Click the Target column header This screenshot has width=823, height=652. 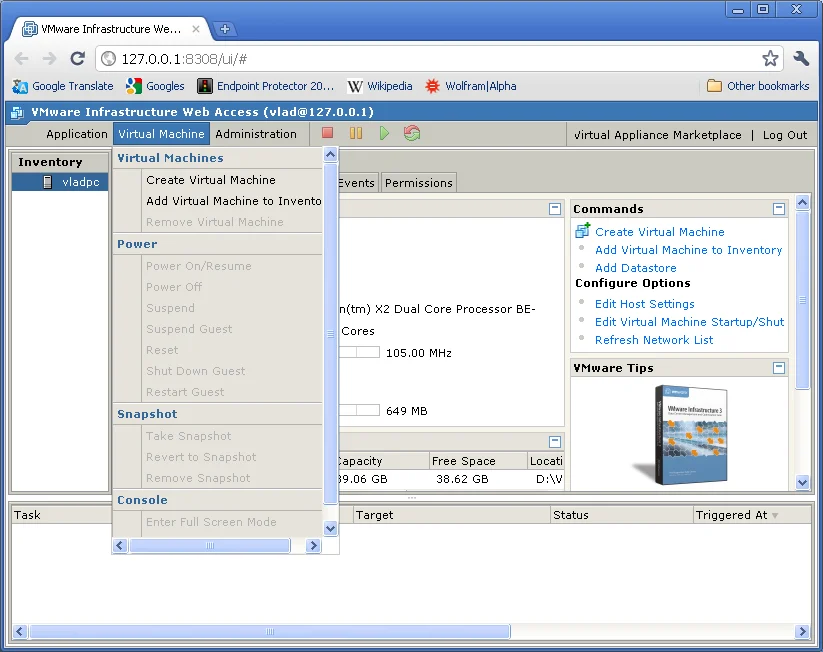[x=451, y=515]
